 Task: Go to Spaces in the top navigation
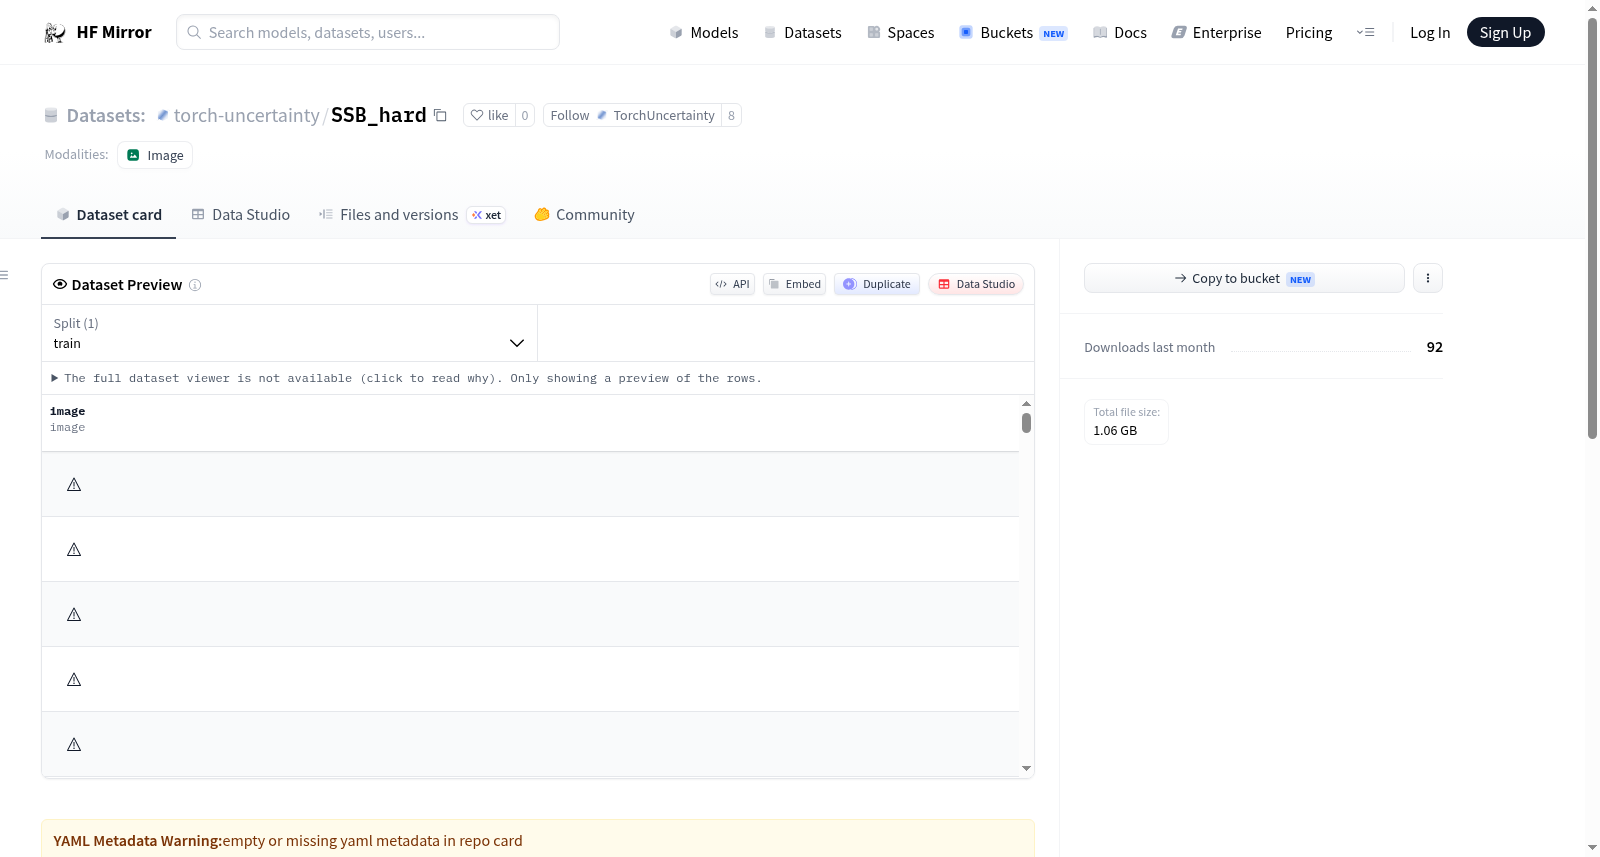(901, 33)
